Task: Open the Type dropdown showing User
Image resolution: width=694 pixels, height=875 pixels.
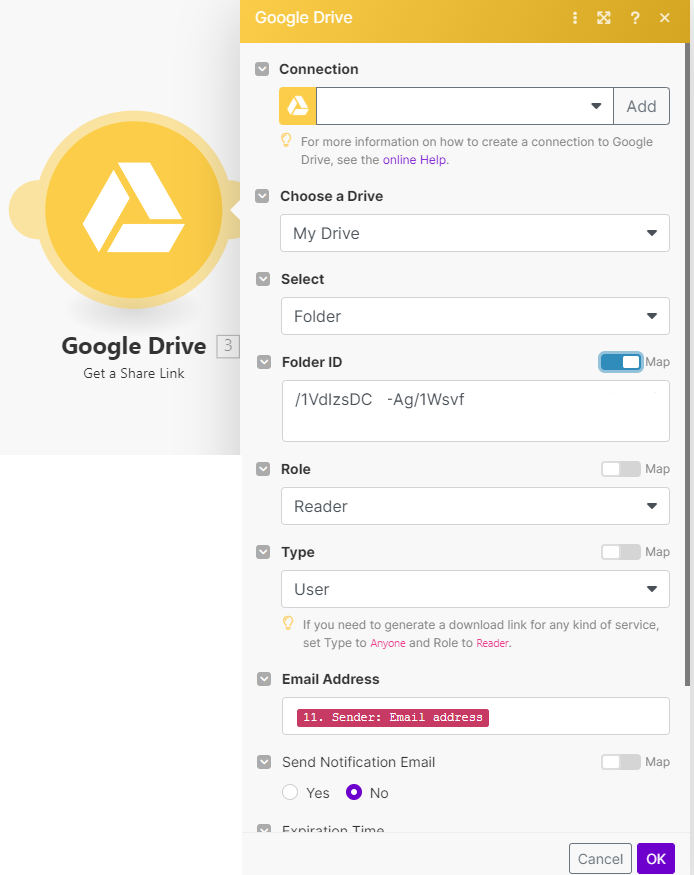Action: coord(475,589)
